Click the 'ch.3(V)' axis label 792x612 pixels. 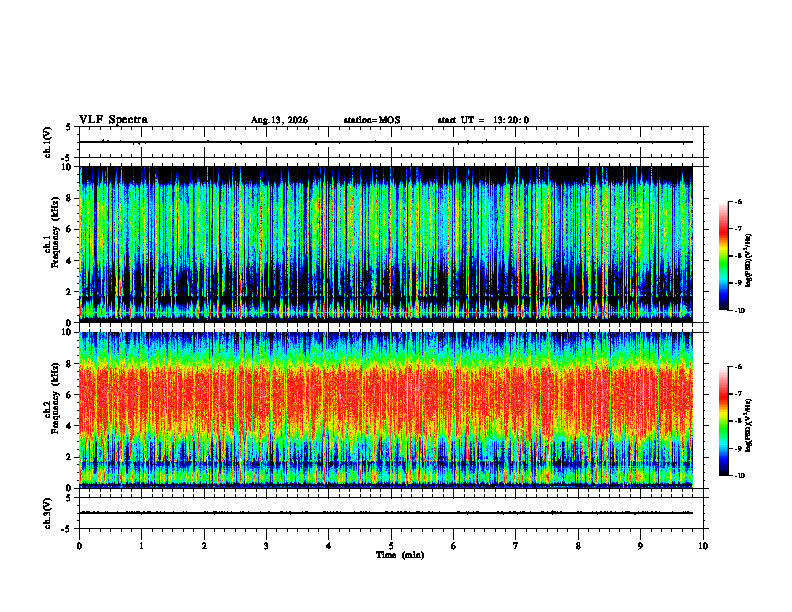48,513
